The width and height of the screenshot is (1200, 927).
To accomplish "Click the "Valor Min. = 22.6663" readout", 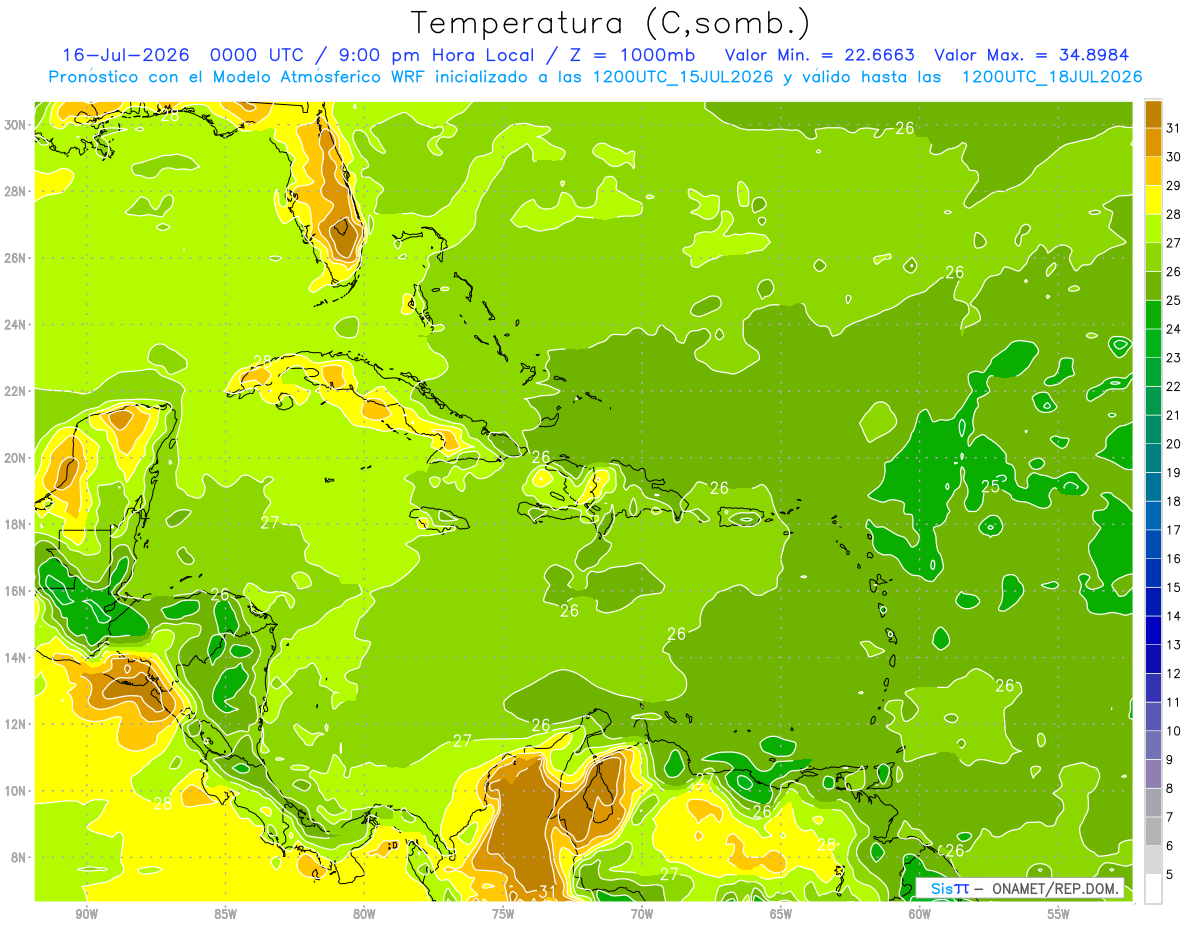I will click(x=818, y=55).
